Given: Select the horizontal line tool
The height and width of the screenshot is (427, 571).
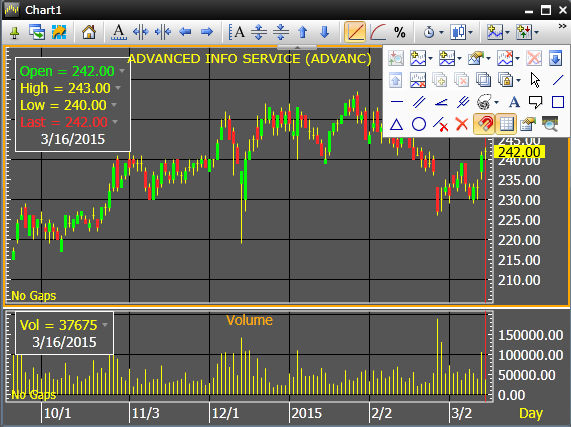Looking at the screenshot, I should (x=397, y=102).
